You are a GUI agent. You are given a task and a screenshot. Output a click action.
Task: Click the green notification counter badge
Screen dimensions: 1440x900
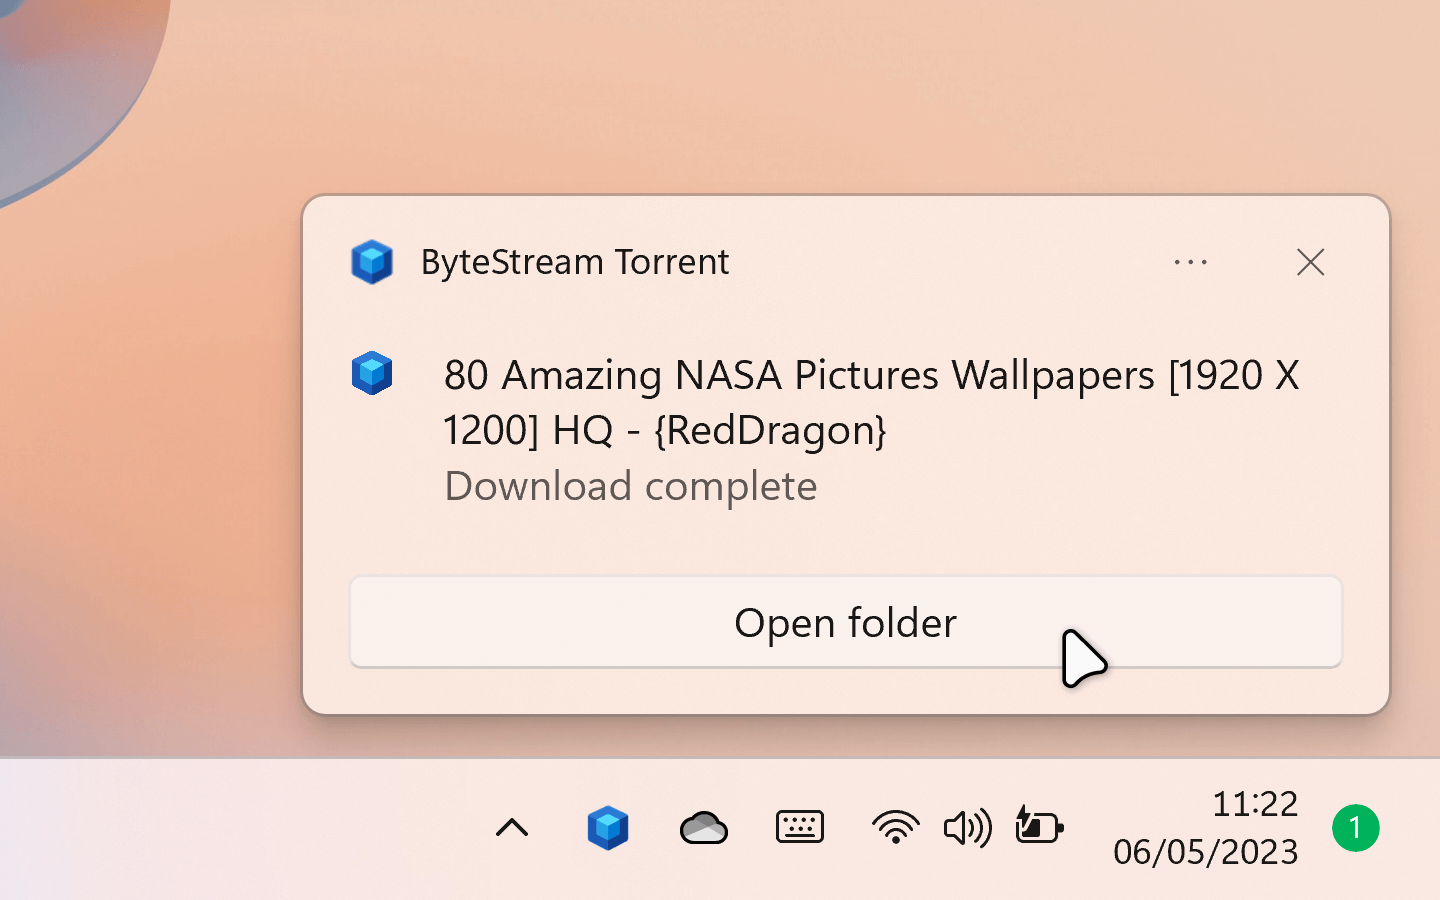(x=1356, y=828)
